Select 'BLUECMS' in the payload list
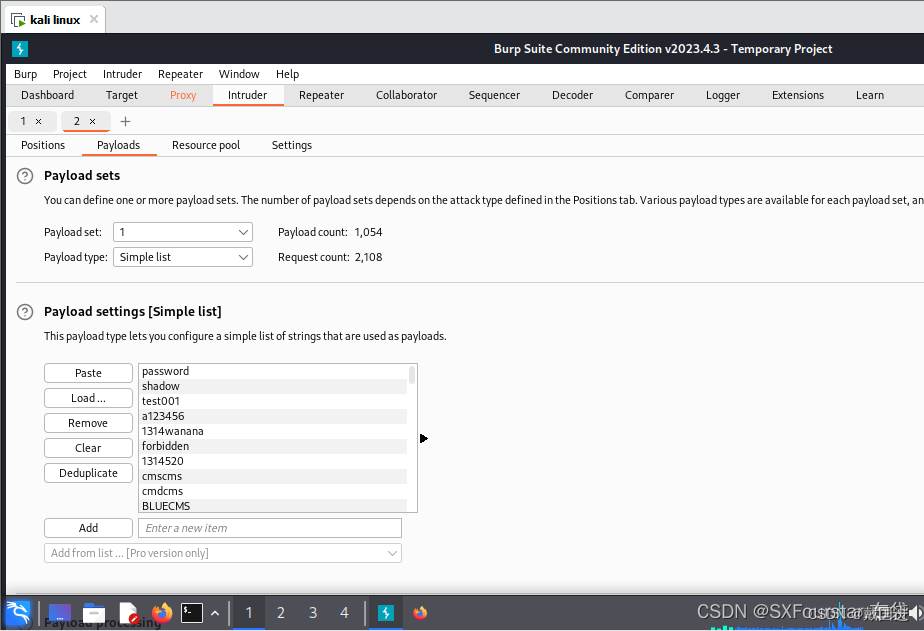This screenshot has height=631, width=924. [x=273, y=506]
